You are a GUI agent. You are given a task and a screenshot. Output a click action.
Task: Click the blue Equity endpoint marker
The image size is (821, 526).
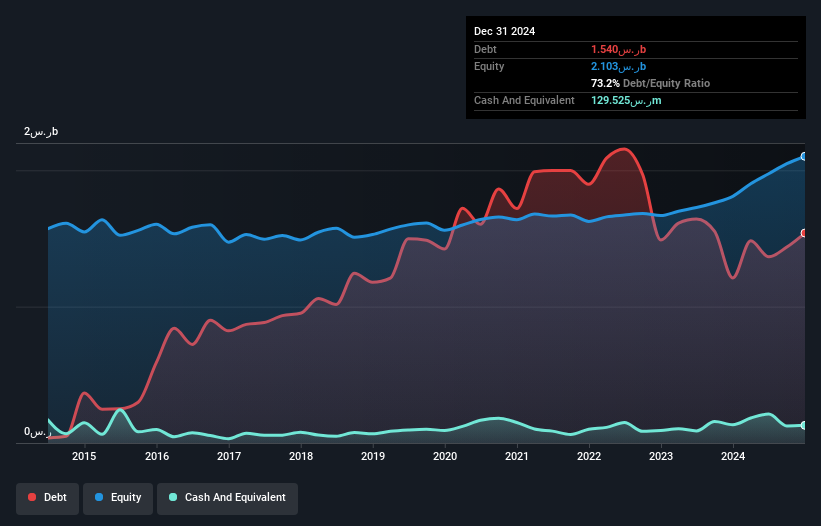(x=804, y=156)
